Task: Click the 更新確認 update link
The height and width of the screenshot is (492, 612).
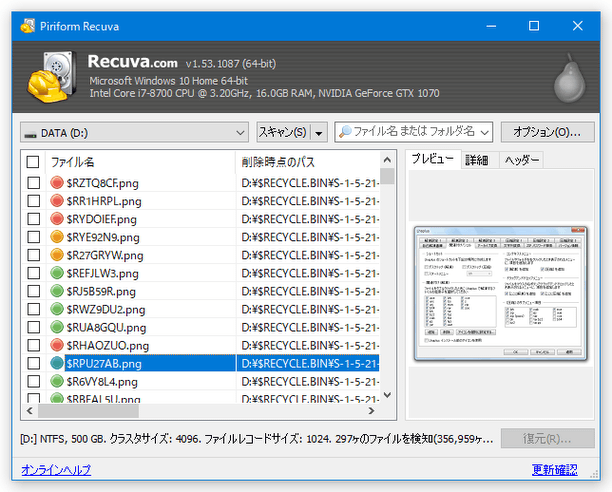Action: [554, 469]
